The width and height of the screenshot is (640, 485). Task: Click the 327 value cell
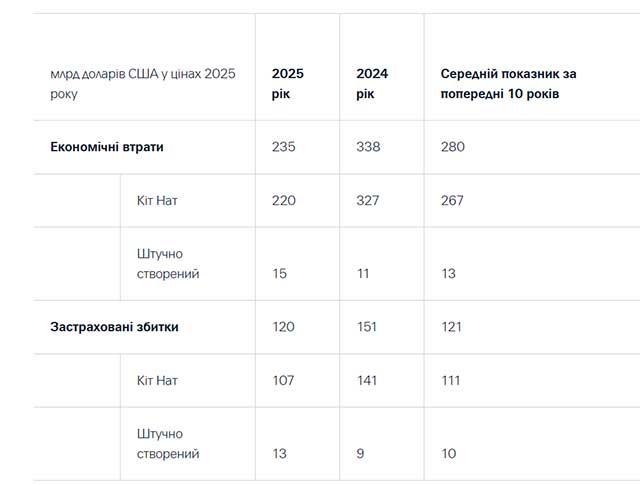click(x=368, y=200)
